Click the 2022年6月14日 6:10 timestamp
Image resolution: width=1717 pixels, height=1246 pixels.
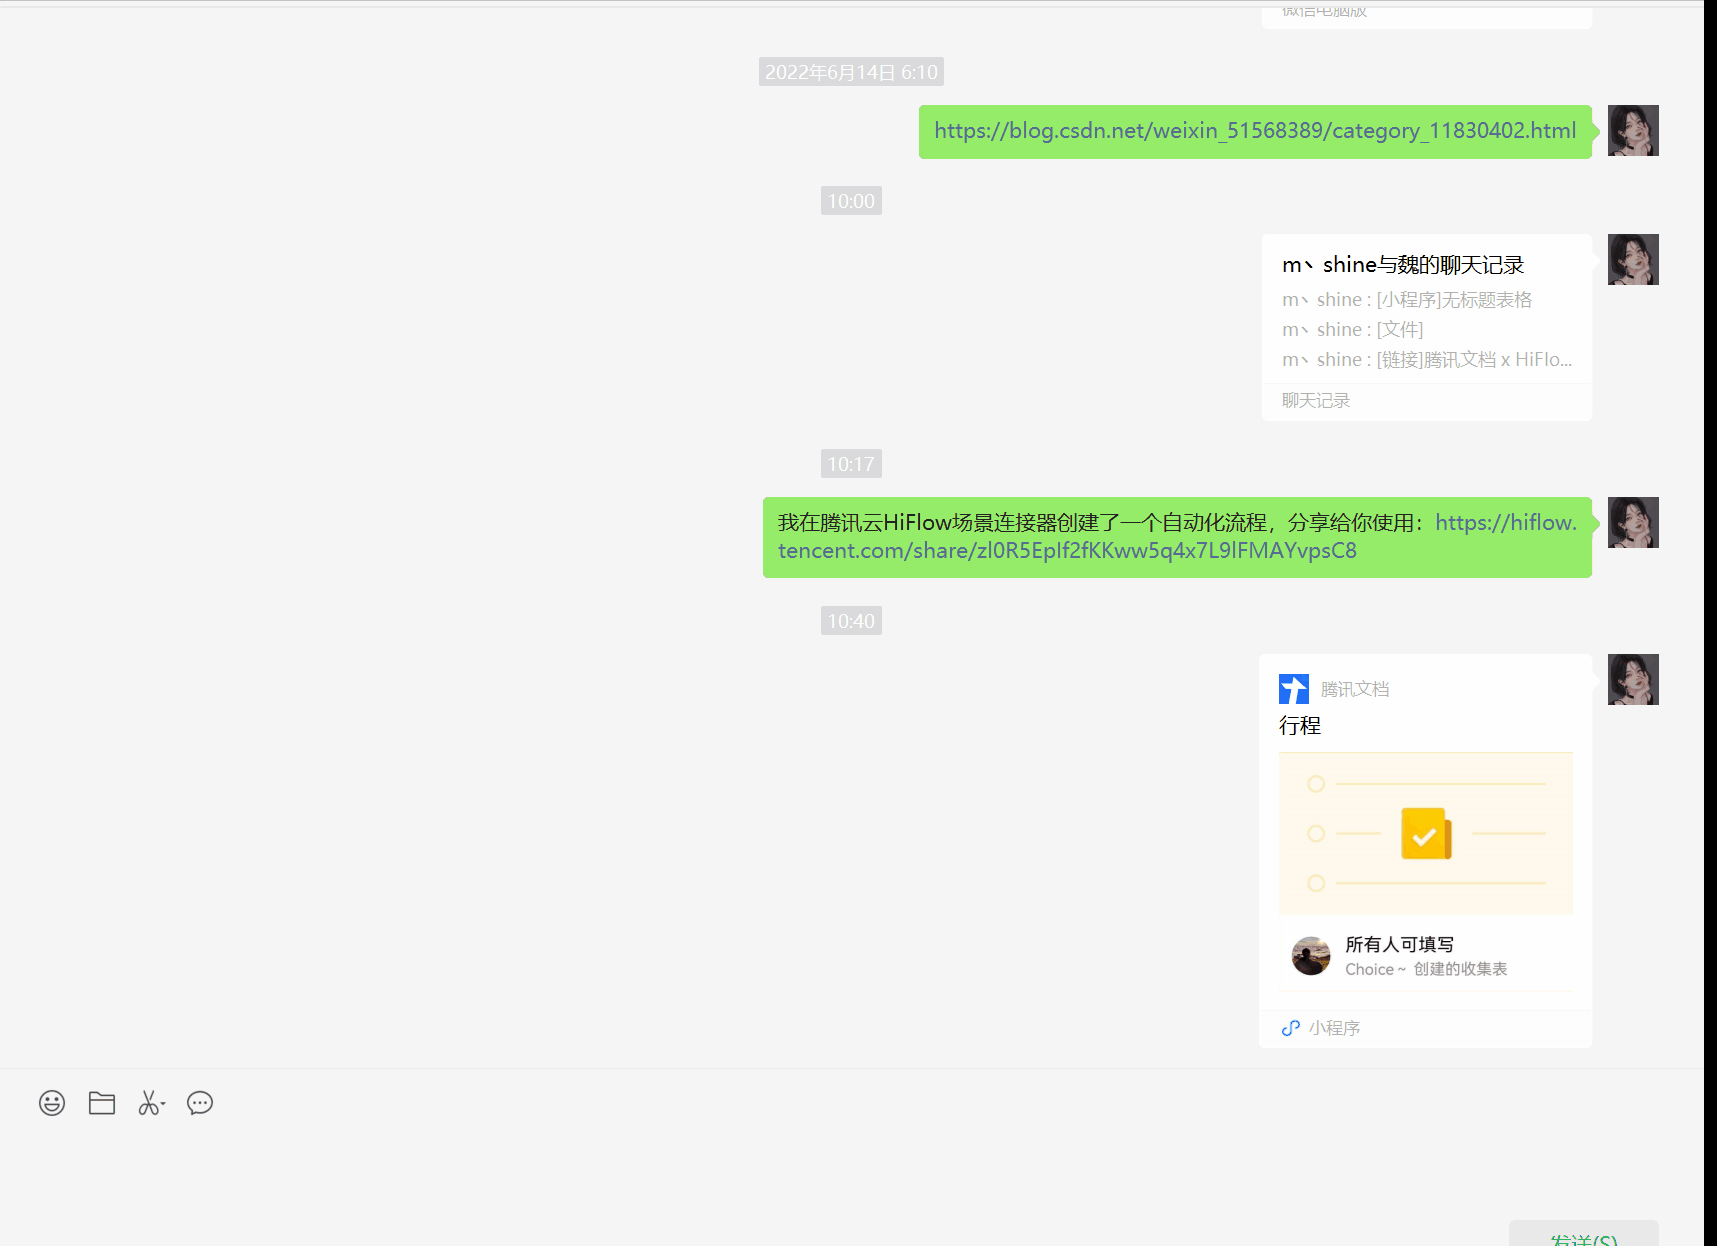click(851, 72)
